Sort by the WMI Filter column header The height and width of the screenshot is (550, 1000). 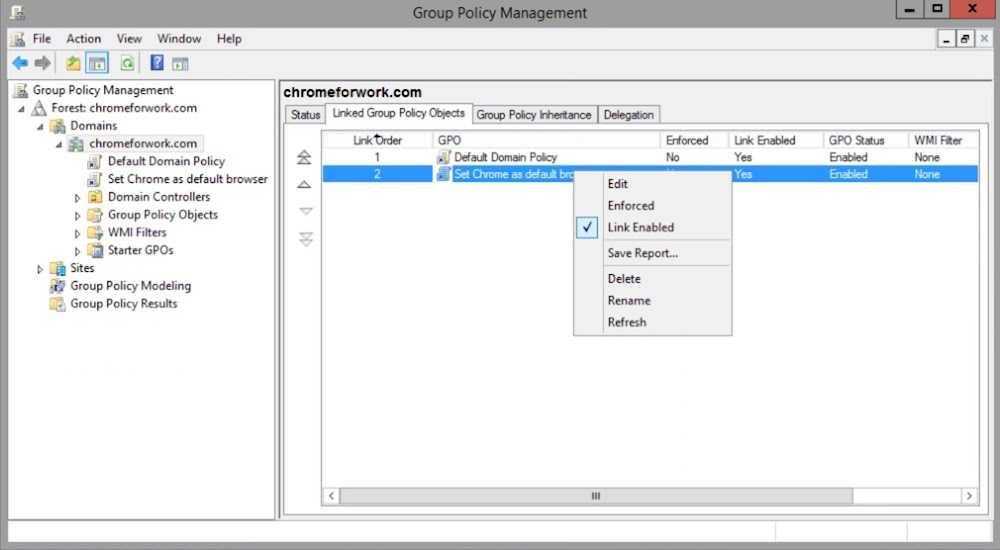pyautogui.click(x=943, y=140)
